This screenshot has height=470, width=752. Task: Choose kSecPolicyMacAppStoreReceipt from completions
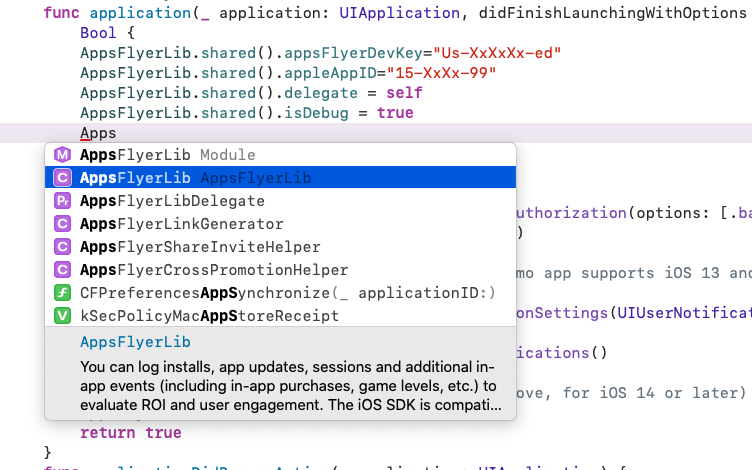(x=281, y=316)
